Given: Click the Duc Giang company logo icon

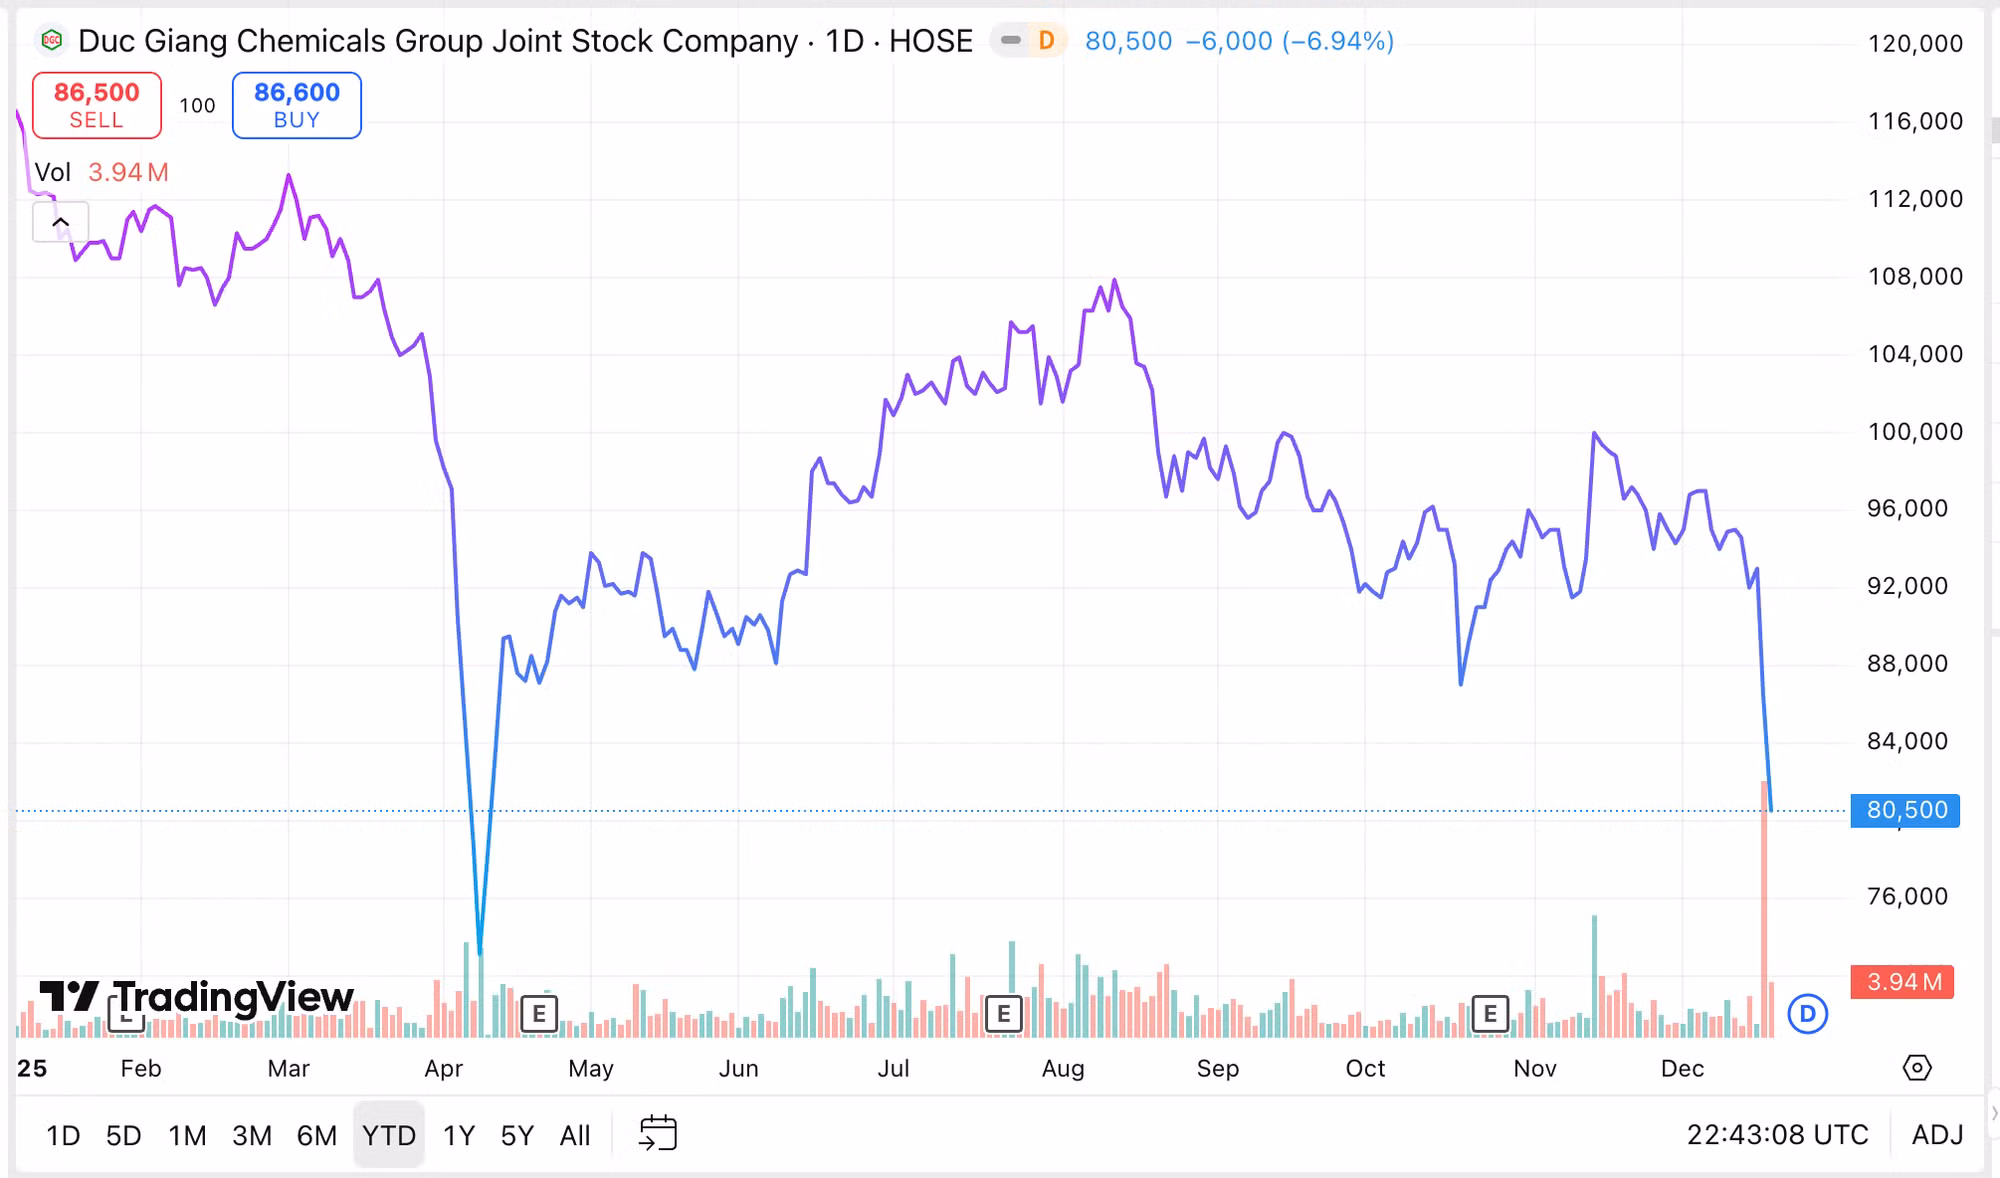Looking at the screenshot, I should click(x=51, y=41).
